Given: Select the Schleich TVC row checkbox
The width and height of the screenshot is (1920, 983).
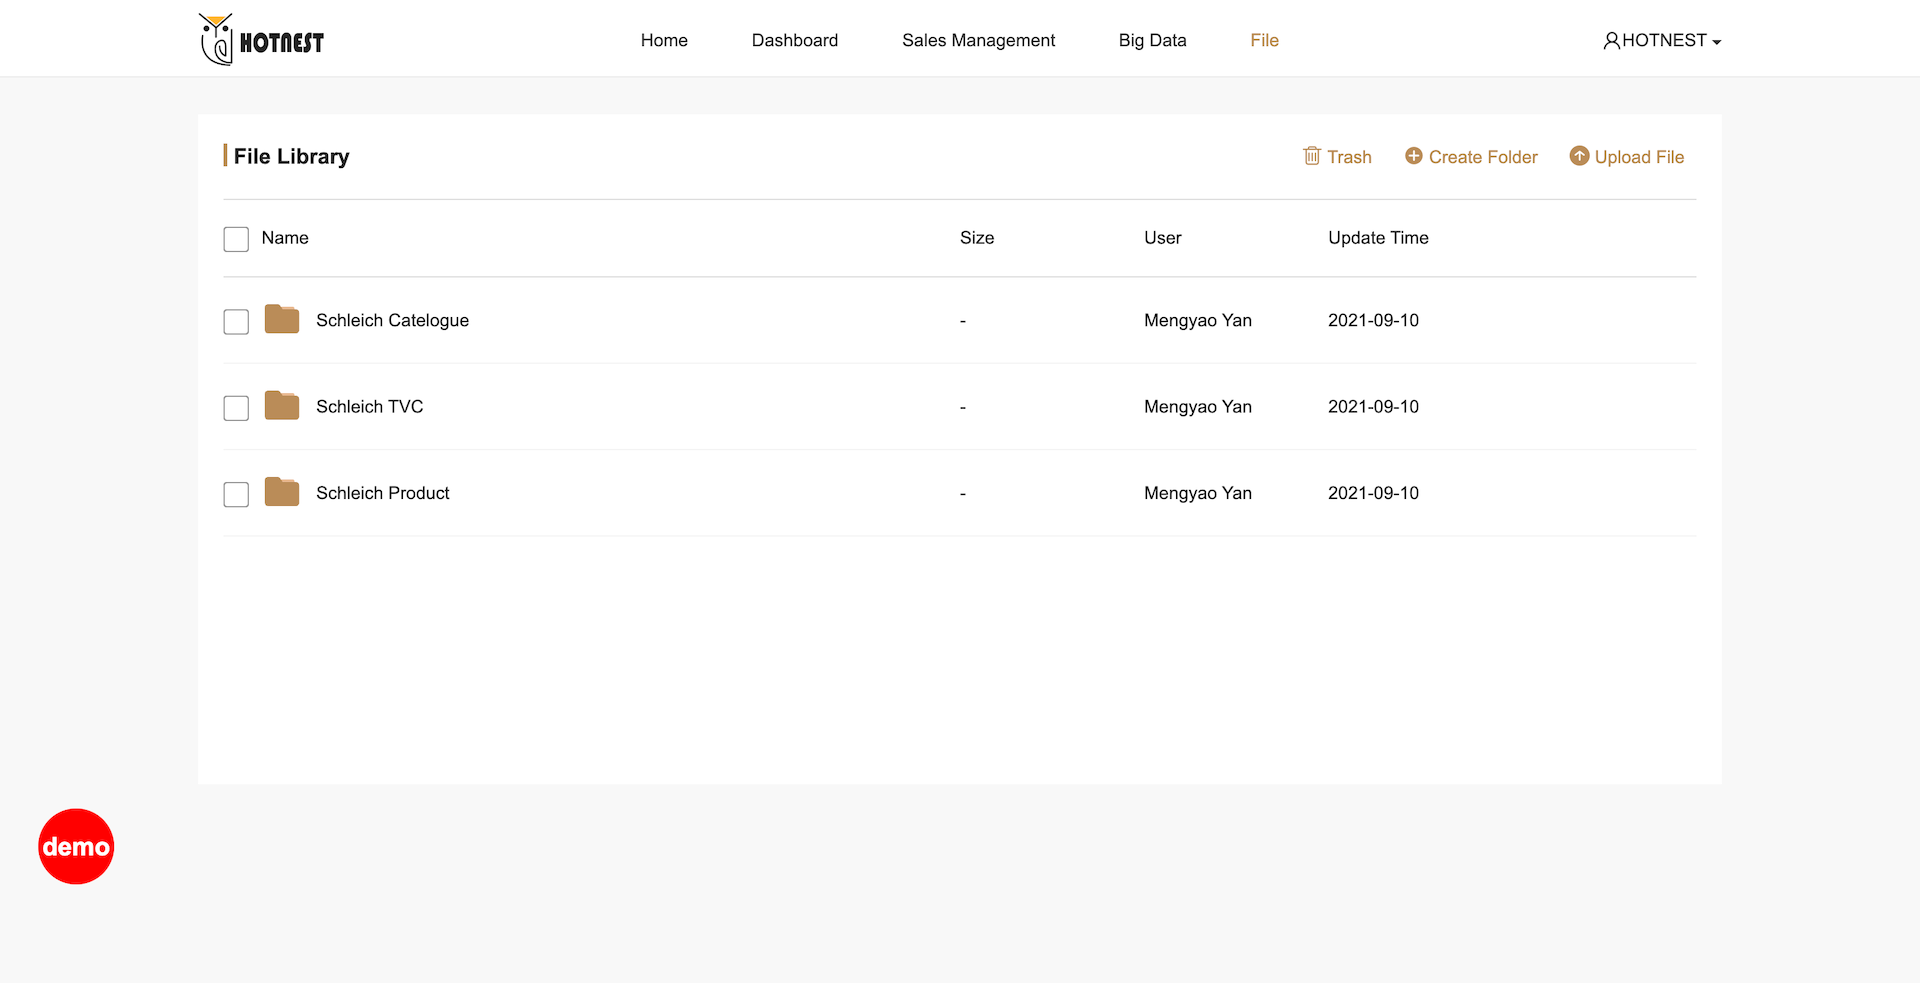Looking at the screenshot, I should tap(236, 408).
